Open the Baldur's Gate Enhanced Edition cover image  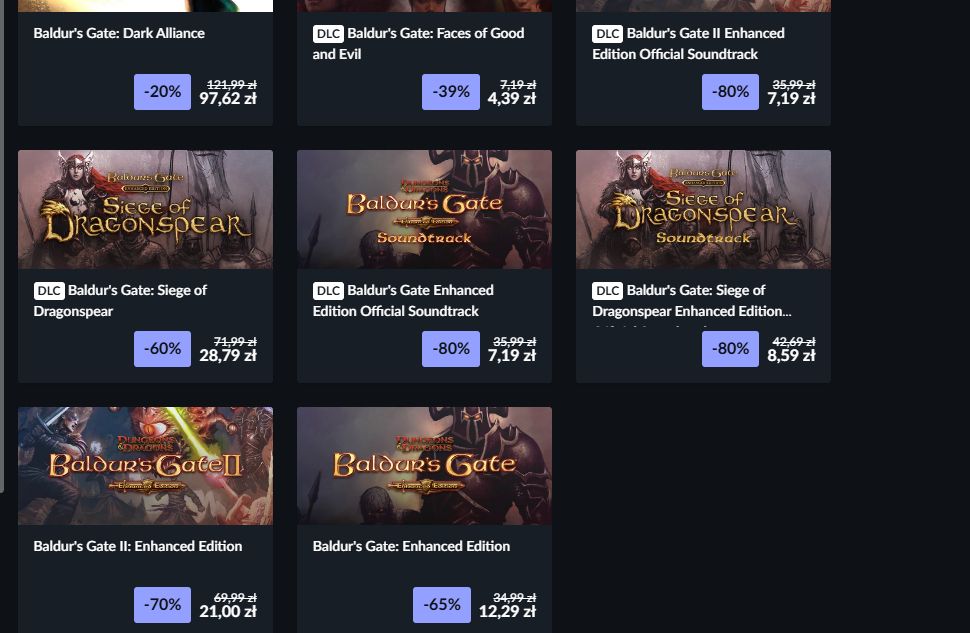click(424, 466)
